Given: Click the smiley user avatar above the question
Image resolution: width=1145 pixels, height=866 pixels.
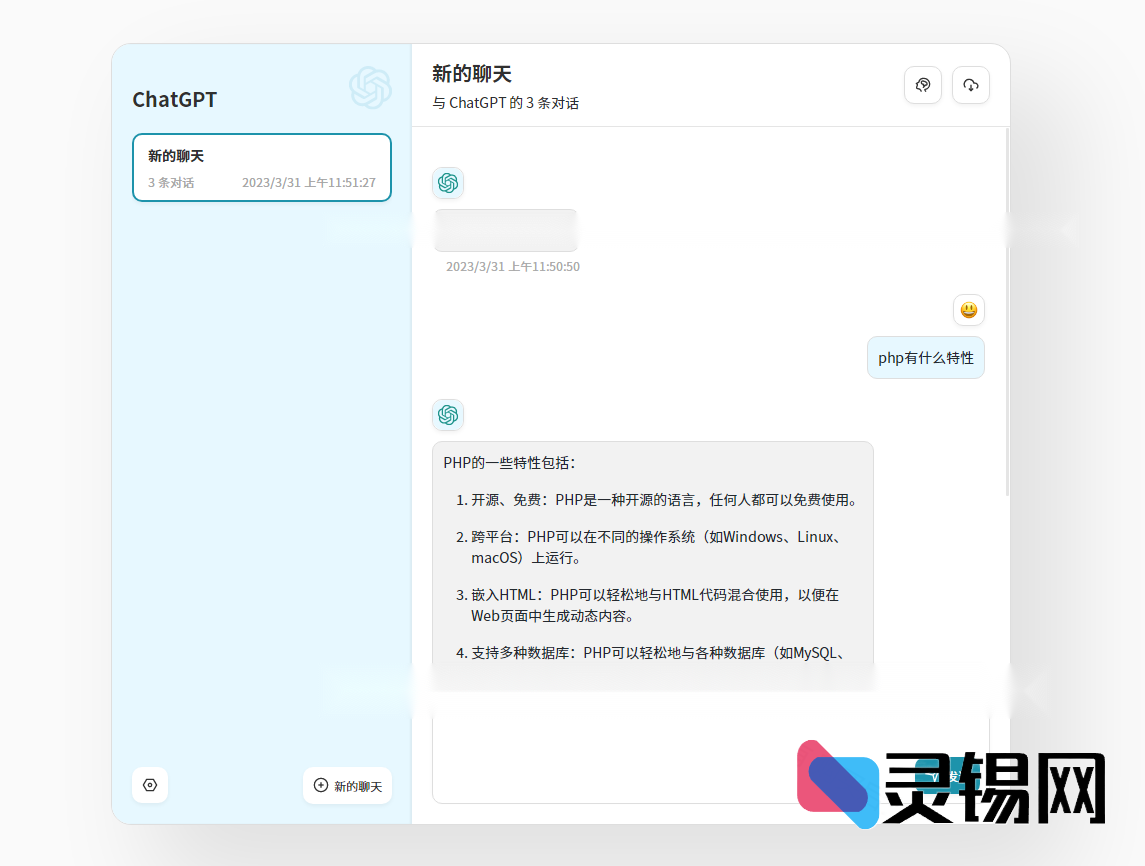Looking at the screenshot, I should coord(968,310).
